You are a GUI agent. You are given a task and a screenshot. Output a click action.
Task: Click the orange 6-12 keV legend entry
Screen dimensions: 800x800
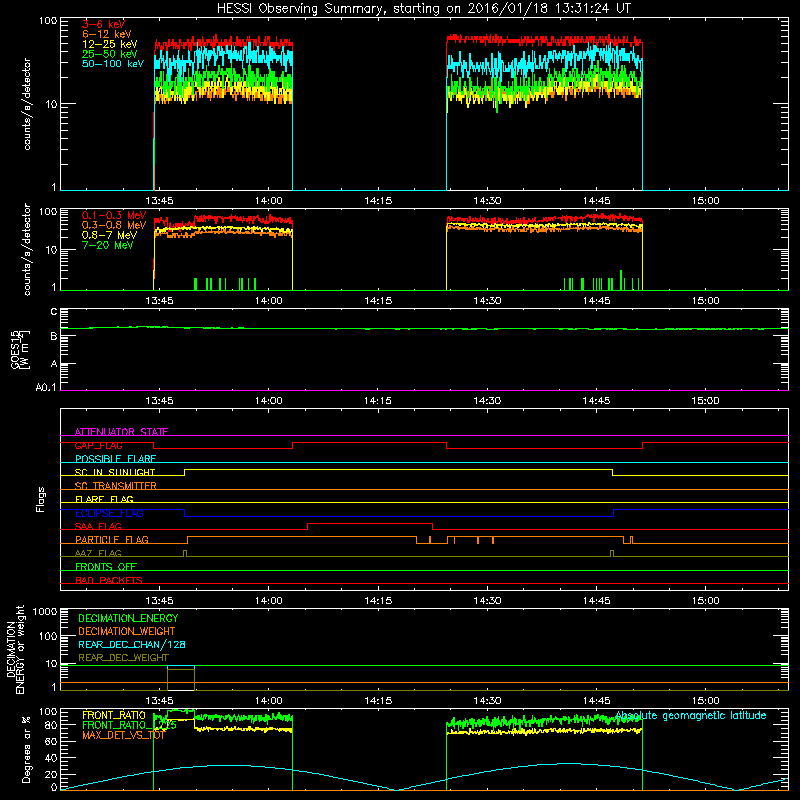pos(107,34)
